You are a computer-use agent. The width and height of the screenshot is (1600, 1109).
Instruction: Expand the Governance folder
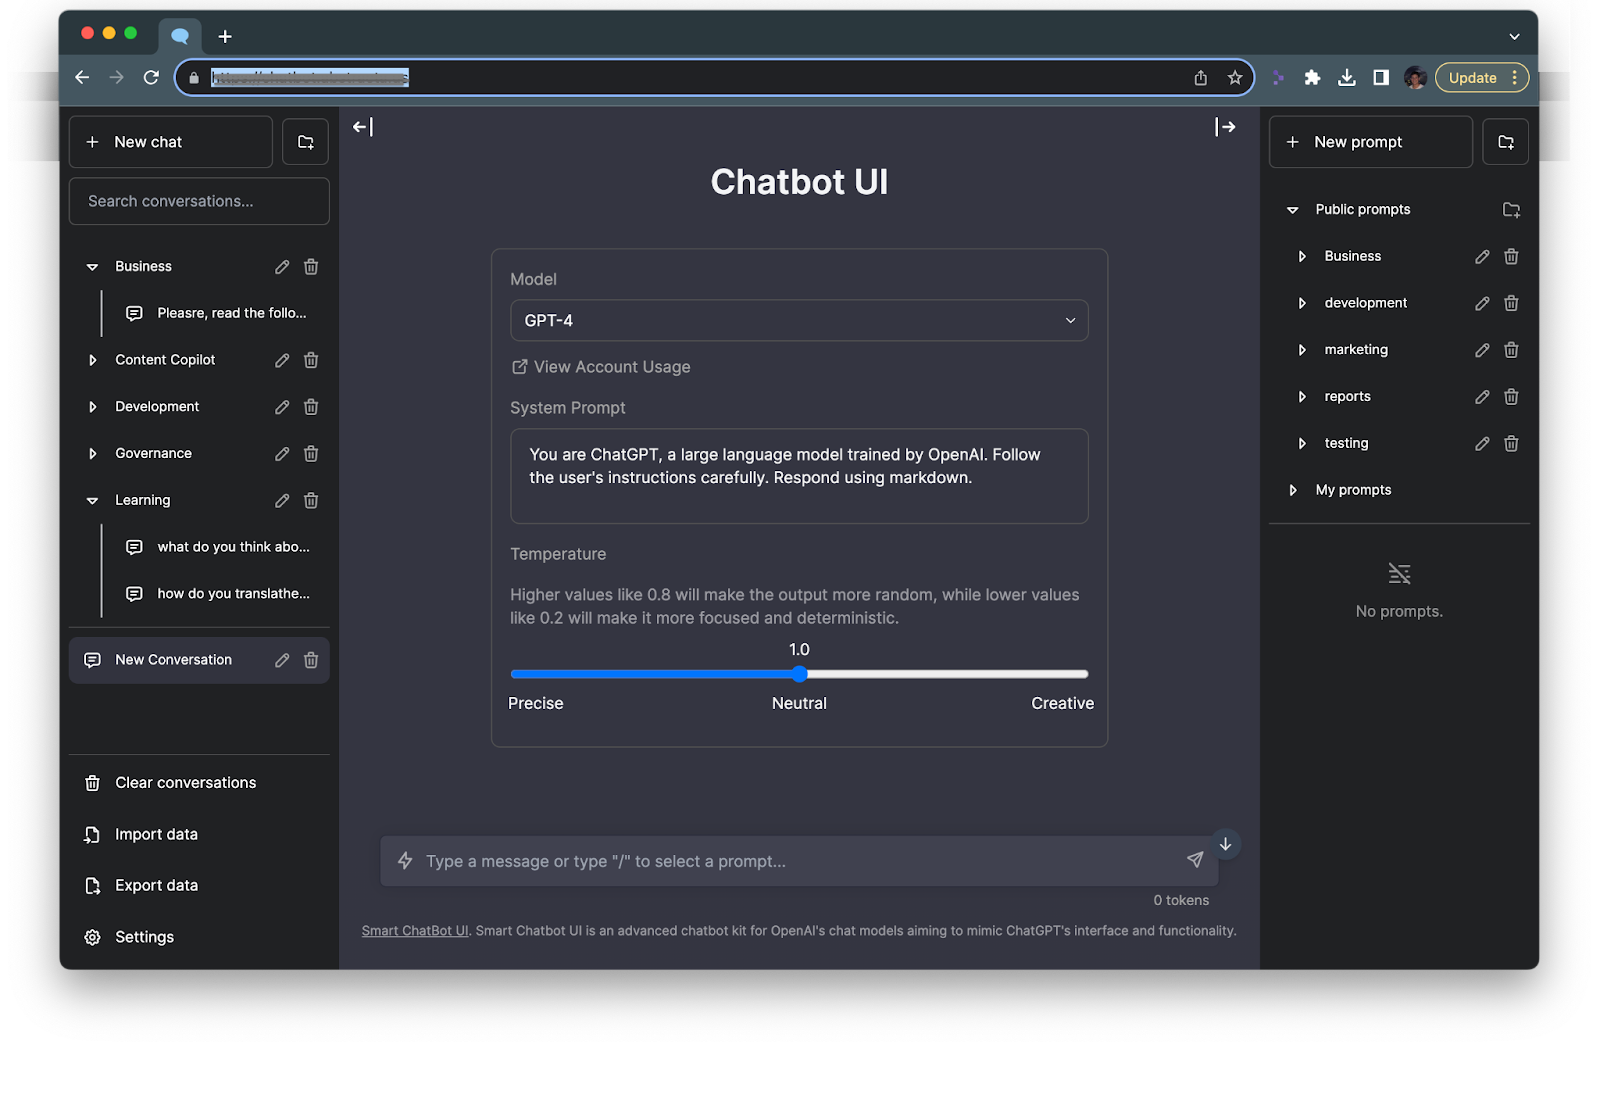[92, 454]
